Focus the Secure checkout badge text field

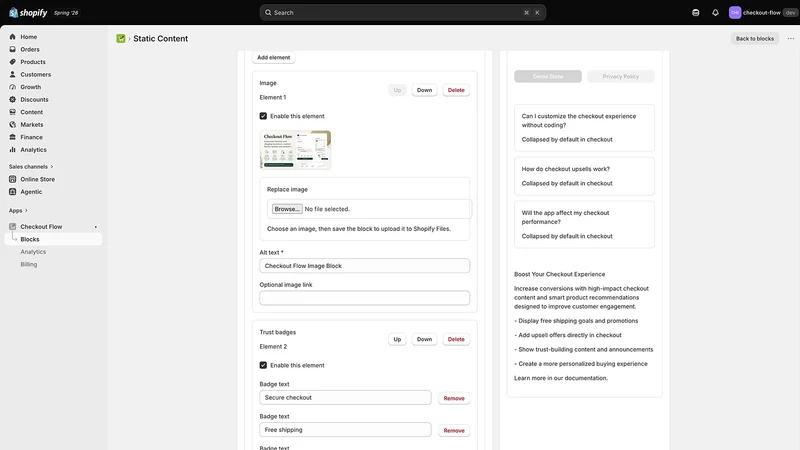(345, 397)
